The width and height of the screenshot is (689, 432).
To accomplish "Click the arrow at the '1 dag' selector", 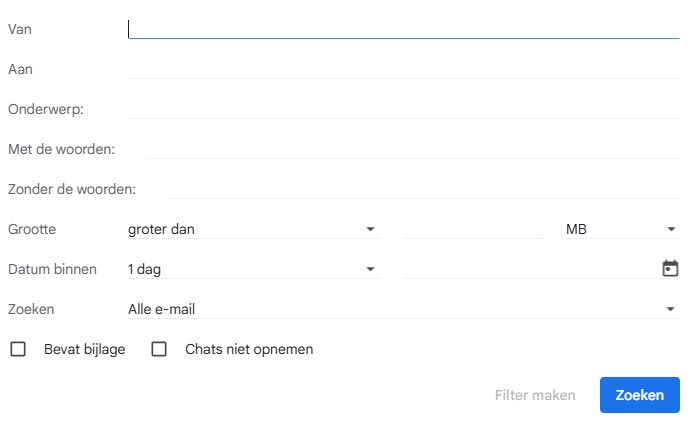I will pos(370,269).
